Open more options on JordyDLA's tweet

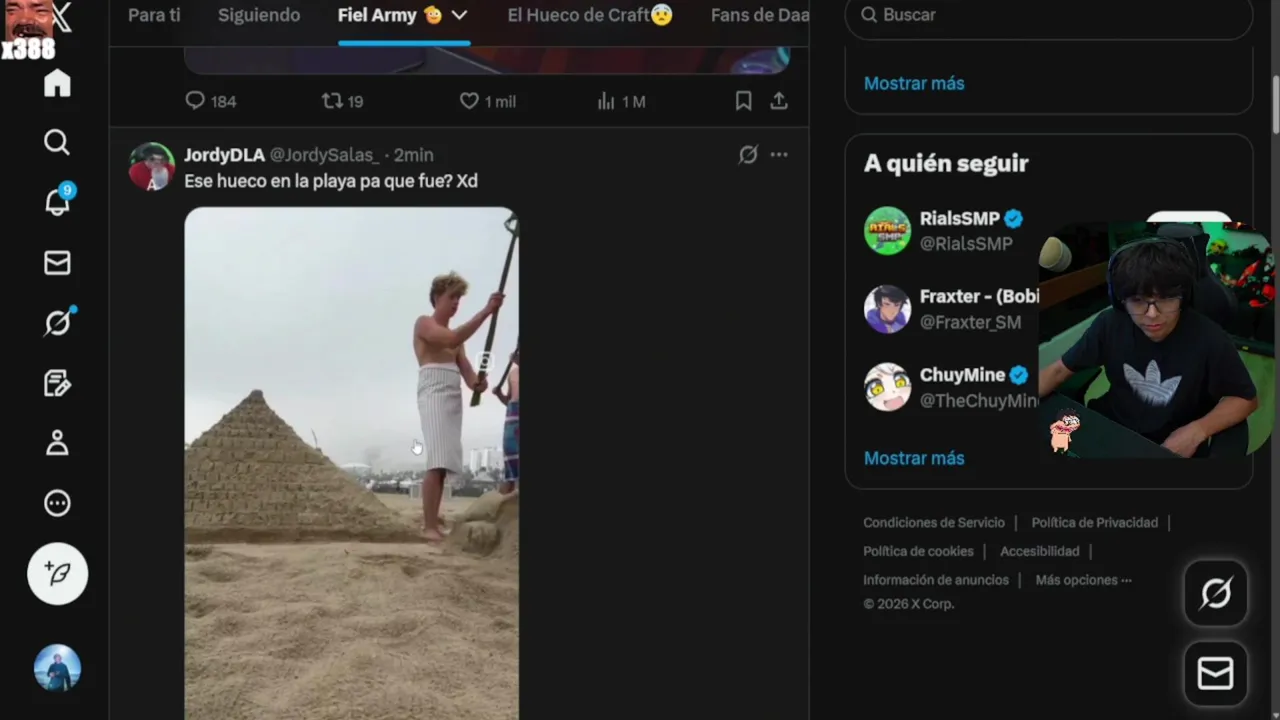[x=779, y=154]
